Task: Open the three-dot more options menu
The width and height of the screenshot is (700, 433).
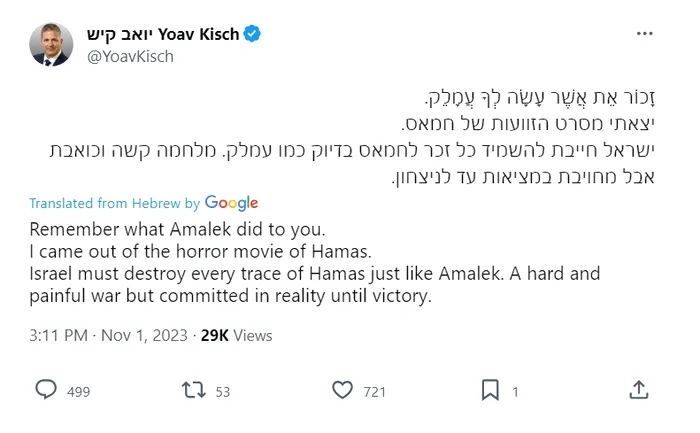Action: pos(644,33)
